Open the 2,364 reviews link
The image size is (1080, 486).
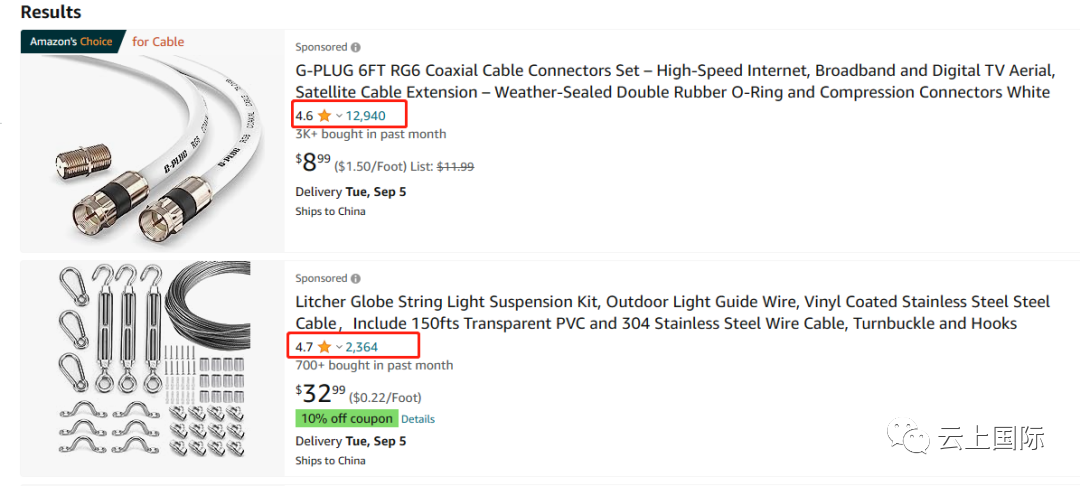[x=362, y=347]
